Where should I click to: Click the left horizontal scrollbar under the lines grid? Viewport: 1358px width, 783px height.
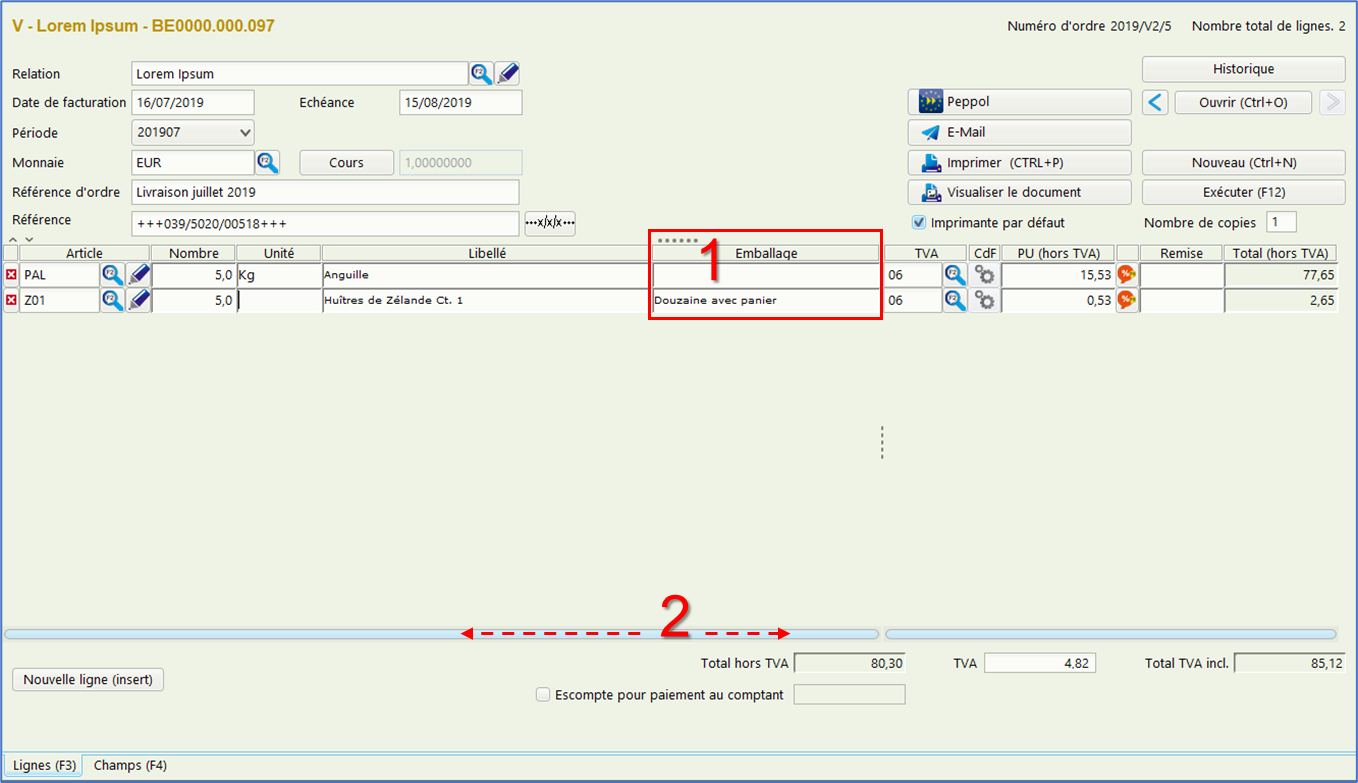pyautogui.click(x=441, y=634)
